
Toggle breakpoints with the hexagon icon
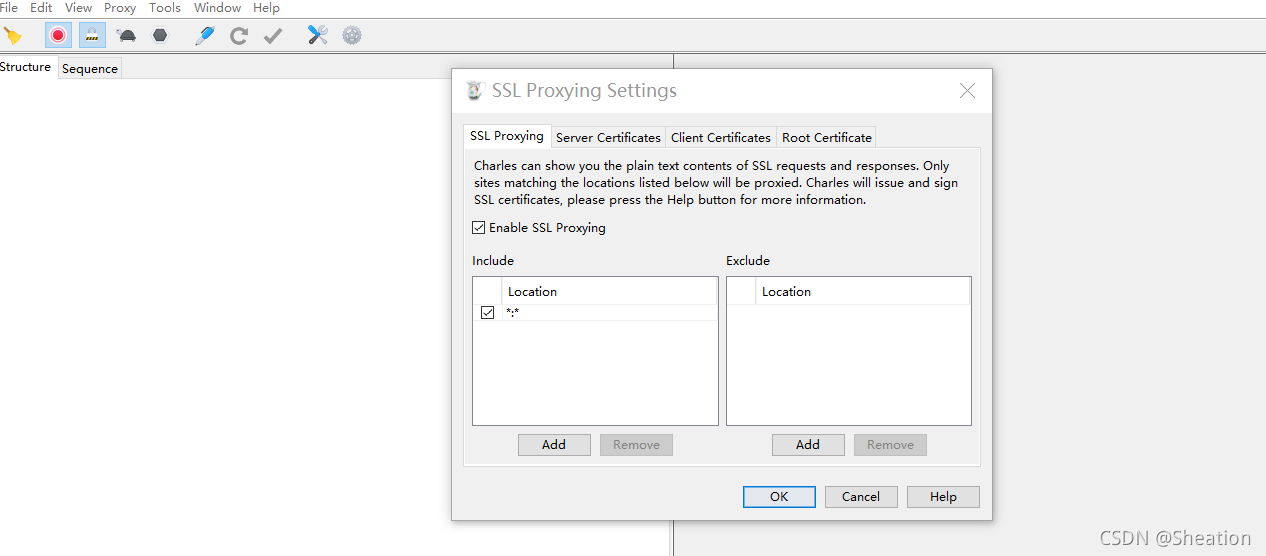(x=160, y=36)
